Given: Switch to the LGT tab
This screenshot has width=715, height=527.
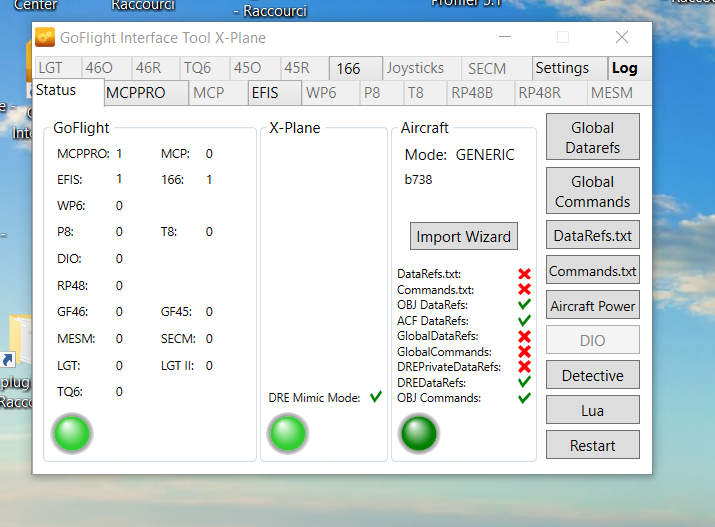Looking at the screenshot, I should click(x=58, y=68).
